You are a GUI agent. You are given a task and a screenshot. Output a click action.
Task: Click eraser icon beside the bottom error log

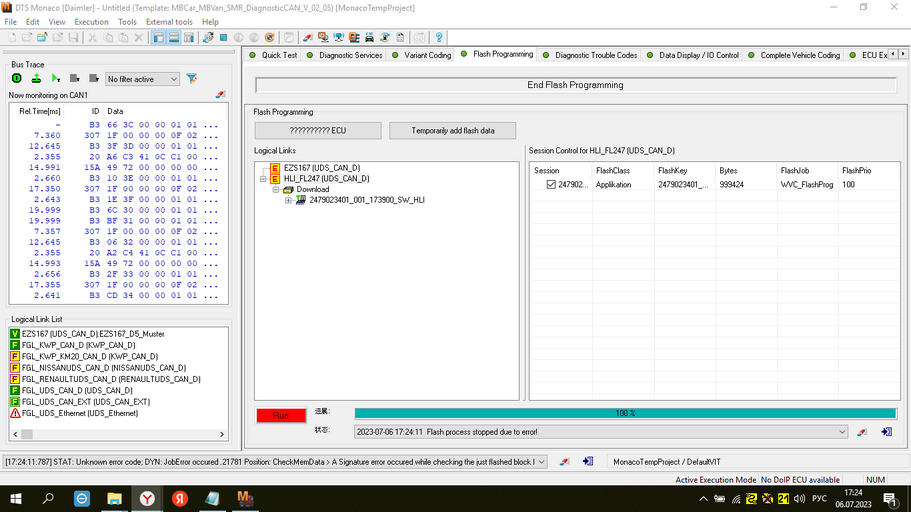(x=564, y=462)
